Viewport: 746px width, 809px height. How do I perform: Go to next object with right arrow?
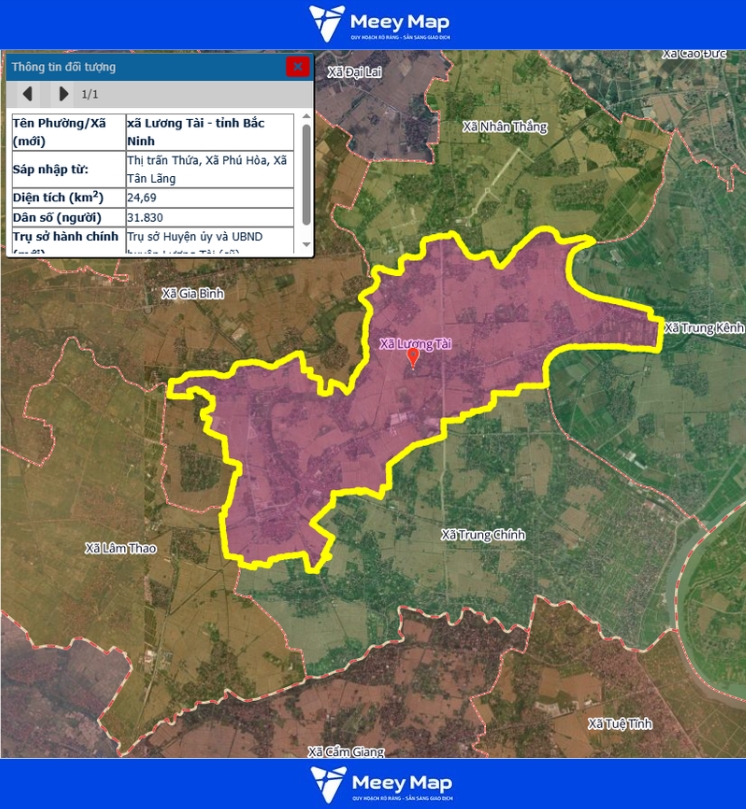pyautogui.click(x=63, y=94)
